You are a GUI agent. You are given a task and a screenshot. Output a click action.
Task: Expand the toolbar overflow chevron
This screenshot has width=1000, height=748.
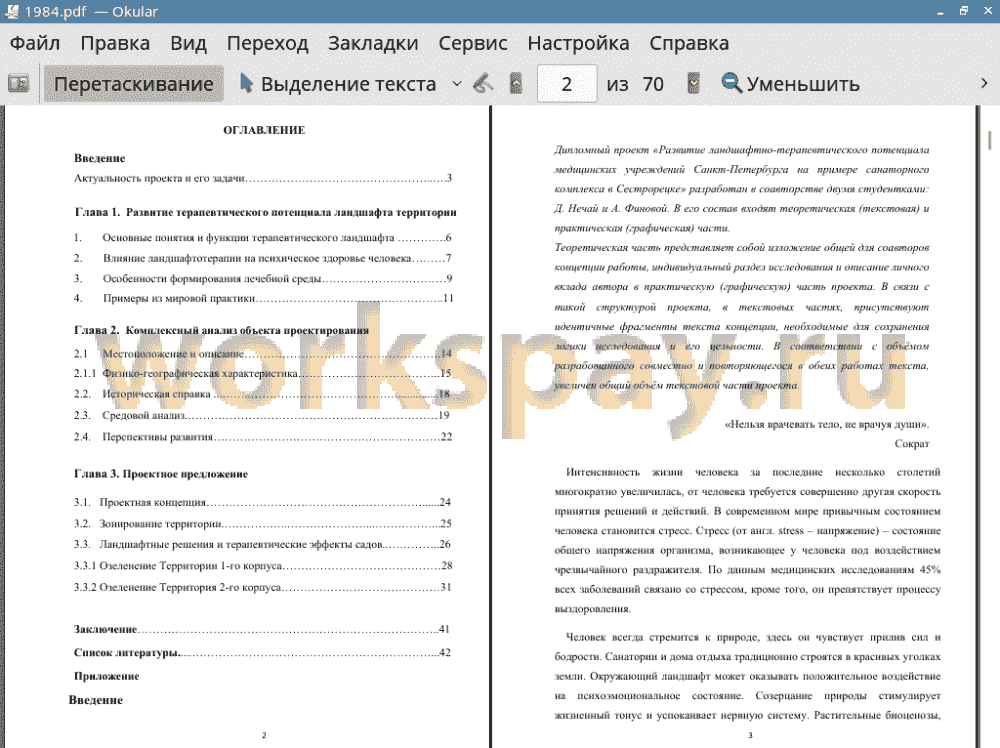[984, 84]
